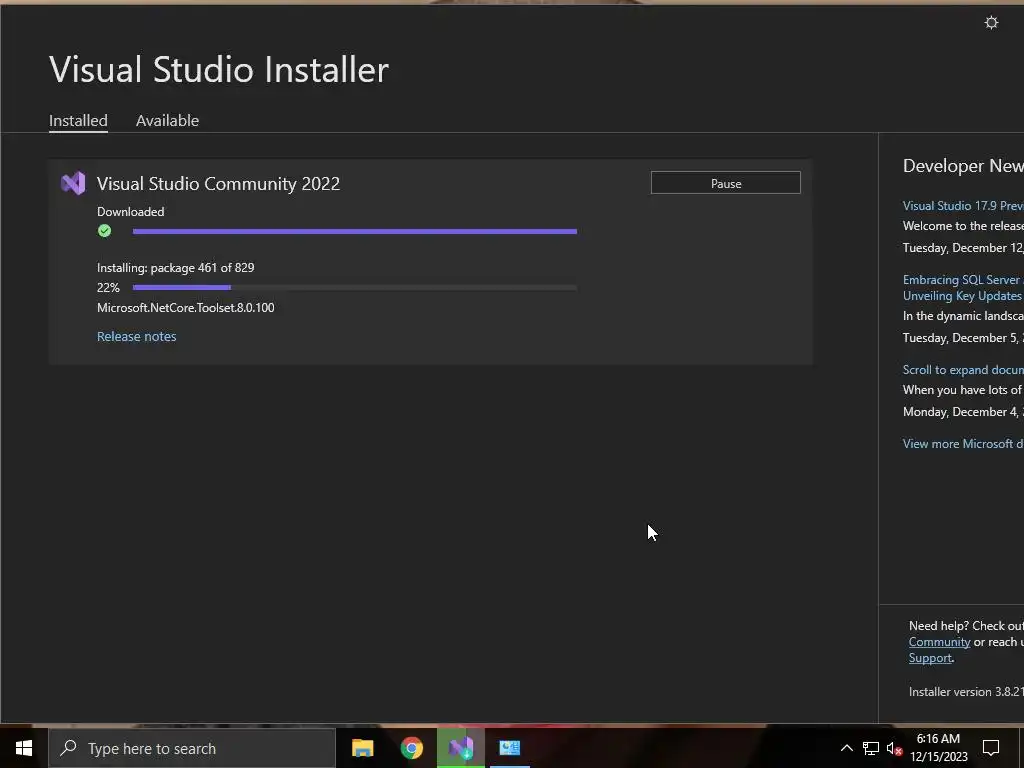Open the Visual Studio 17.9 Preview news link

pyautogui.click(x=963, y=206)
